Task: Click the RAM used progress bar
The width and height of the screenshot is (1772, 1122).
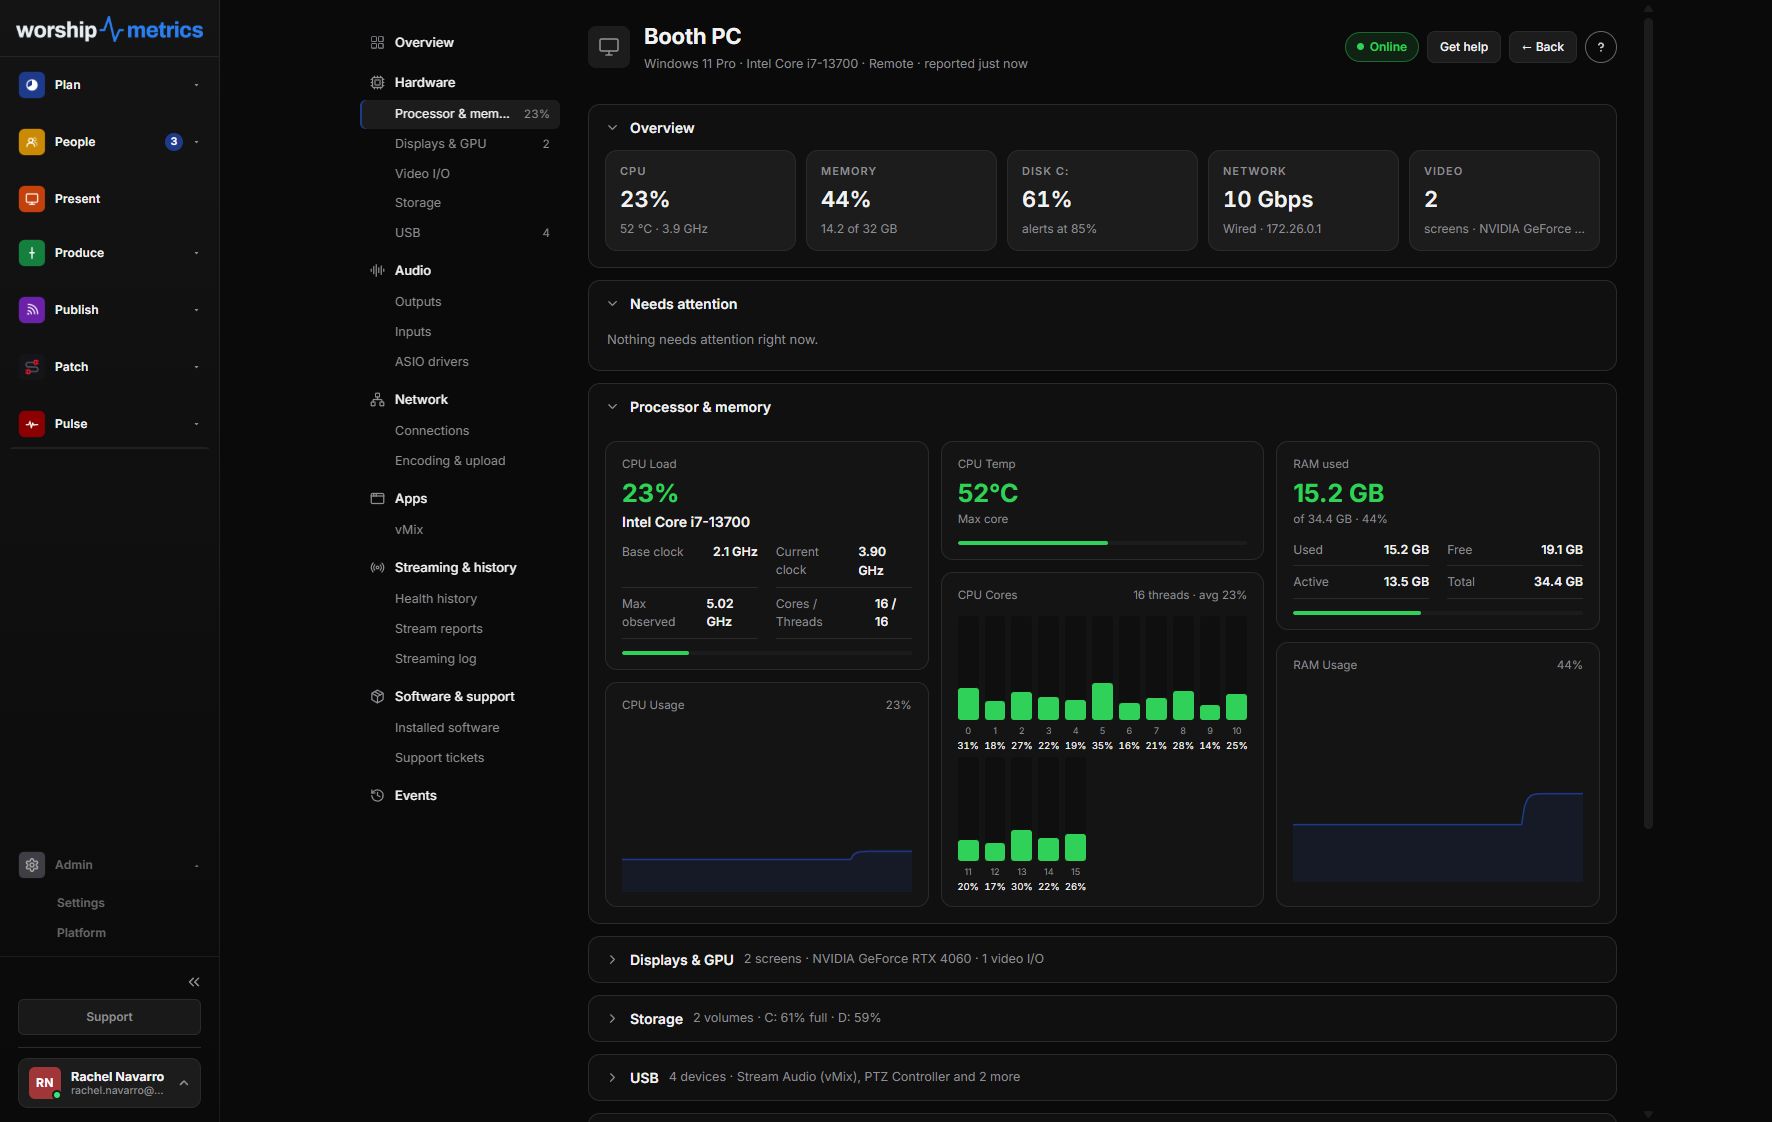Action: pyautogui.click(x=1438, y=613)
